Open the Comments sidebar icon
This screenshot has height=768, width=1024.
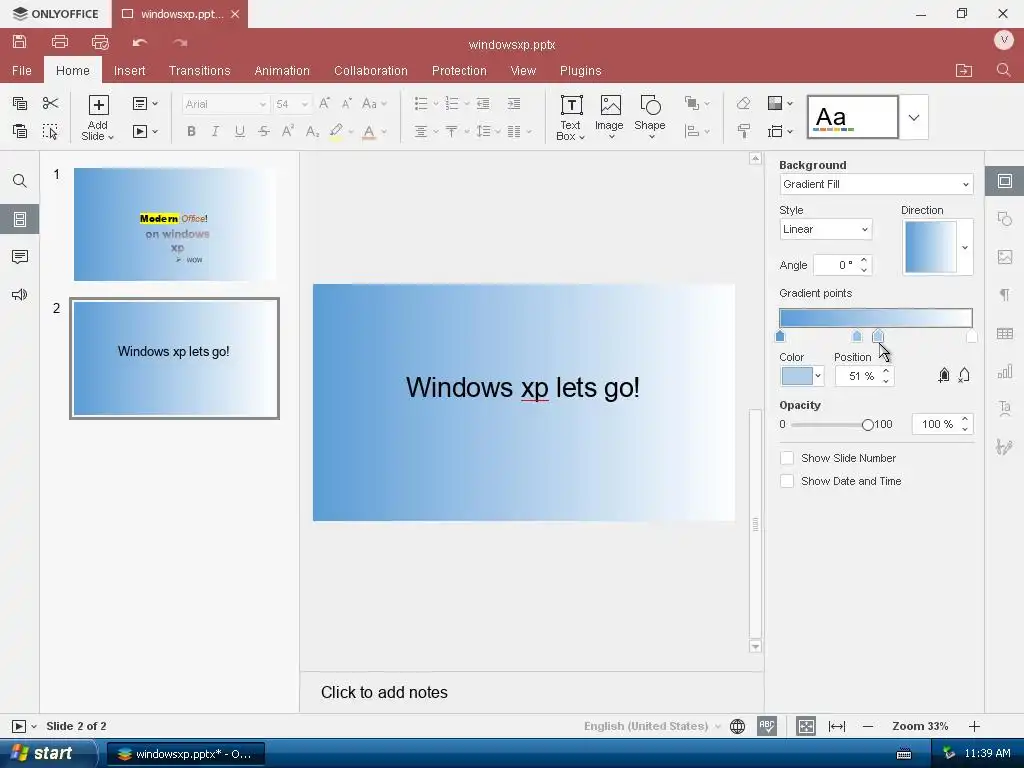click(x=20, y=257)
